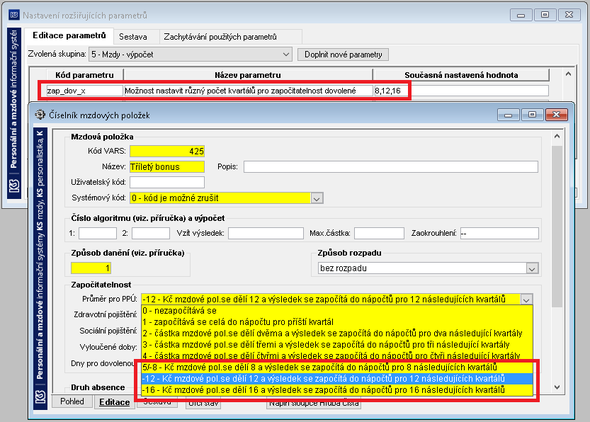Choose the -16 option dividing by 16 quarters
590x422 pixels.
pos(337,390)
